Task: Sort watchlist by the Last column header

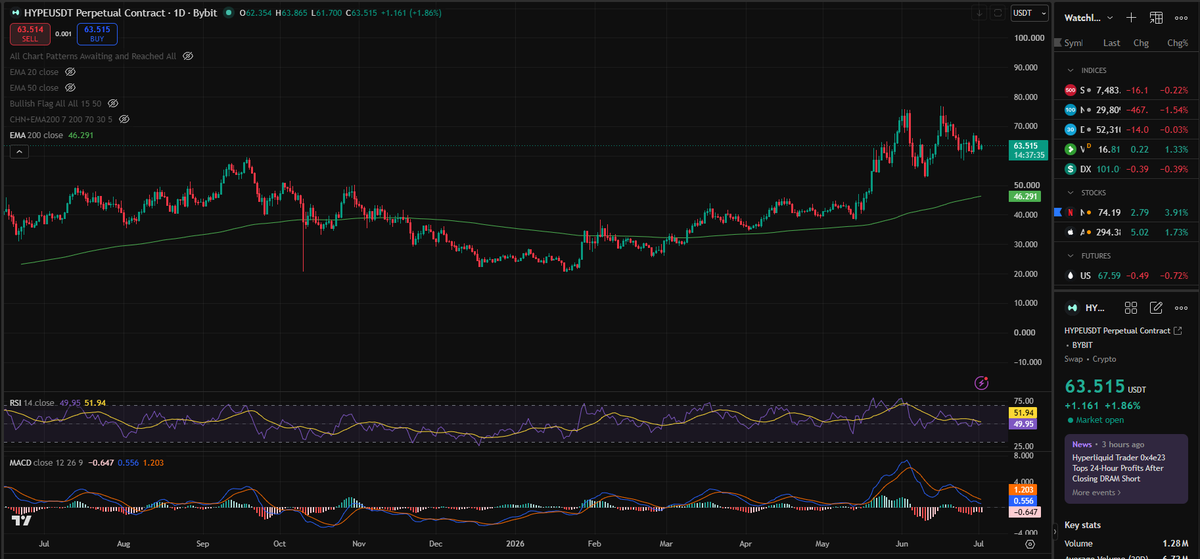Action: point(1111,43)
